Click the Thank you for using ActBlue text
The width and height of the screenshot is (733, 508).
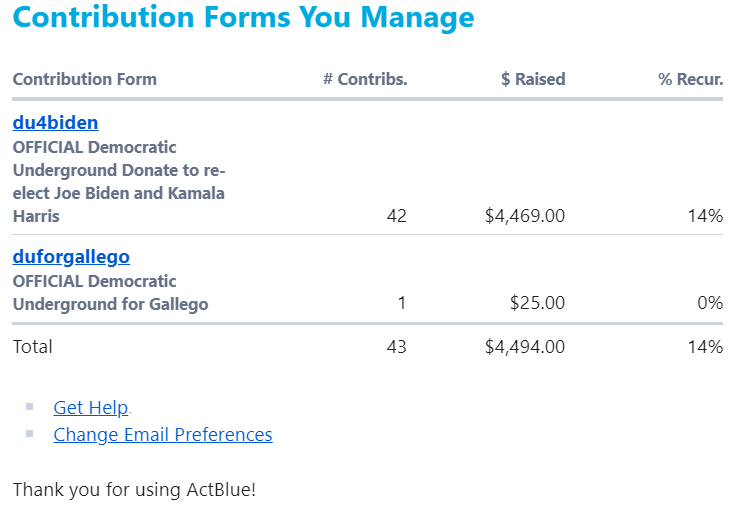(134, 490)
